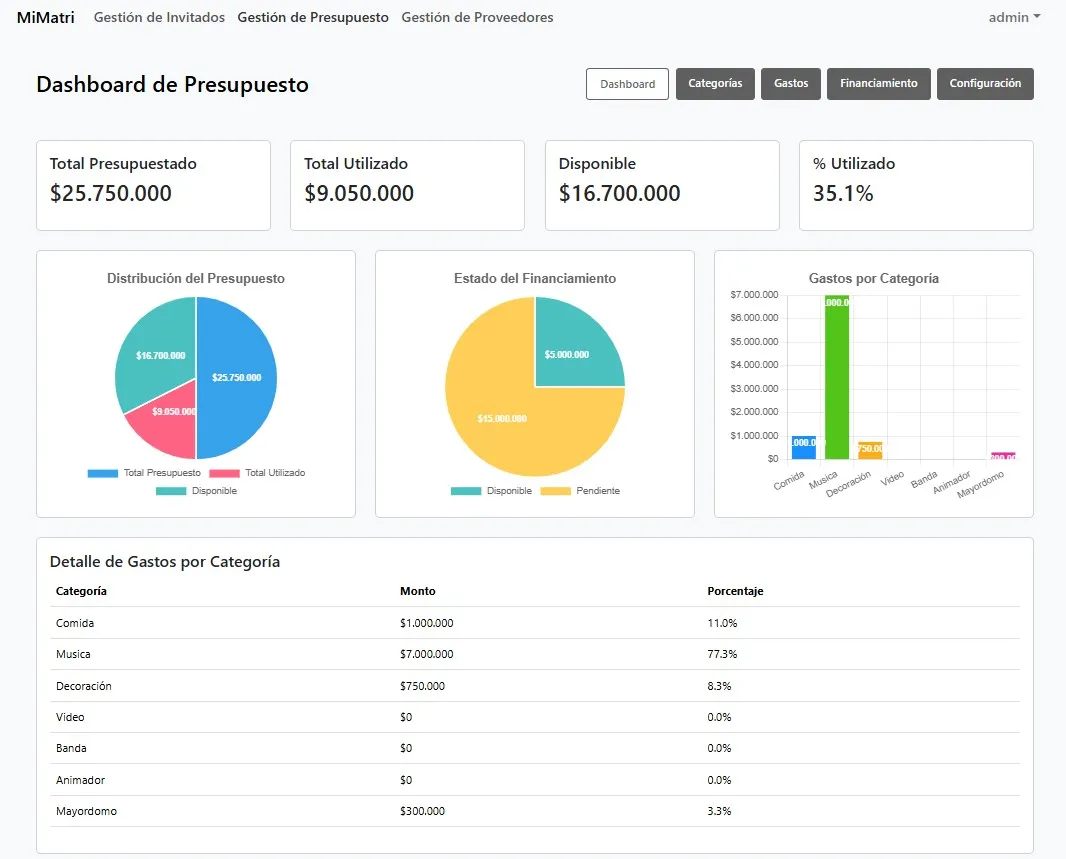Open the Configuración page
Image resolution: width=1066 pixels, height=859 pixels.
pos(985,84)
